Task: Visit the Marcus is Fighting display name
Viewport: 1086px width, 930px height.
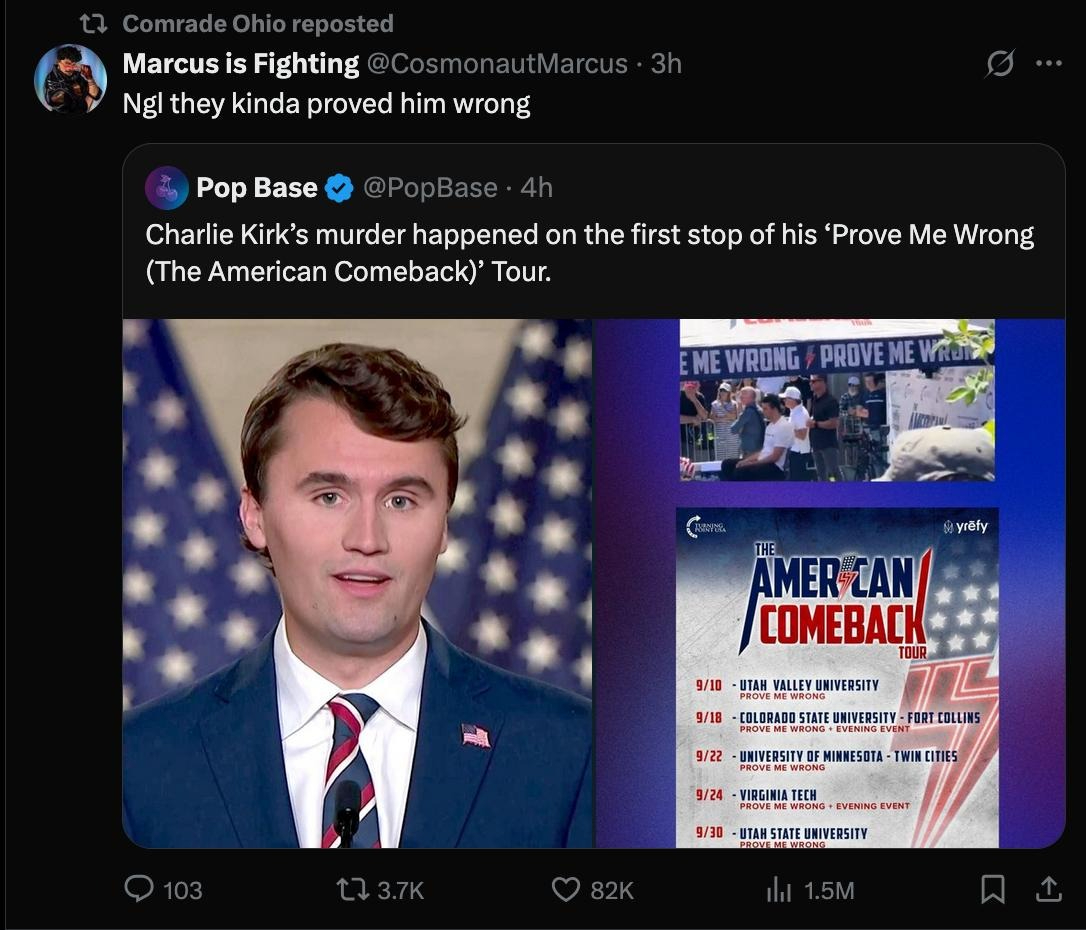Action: pyautogui.click(x=240, y=64)
